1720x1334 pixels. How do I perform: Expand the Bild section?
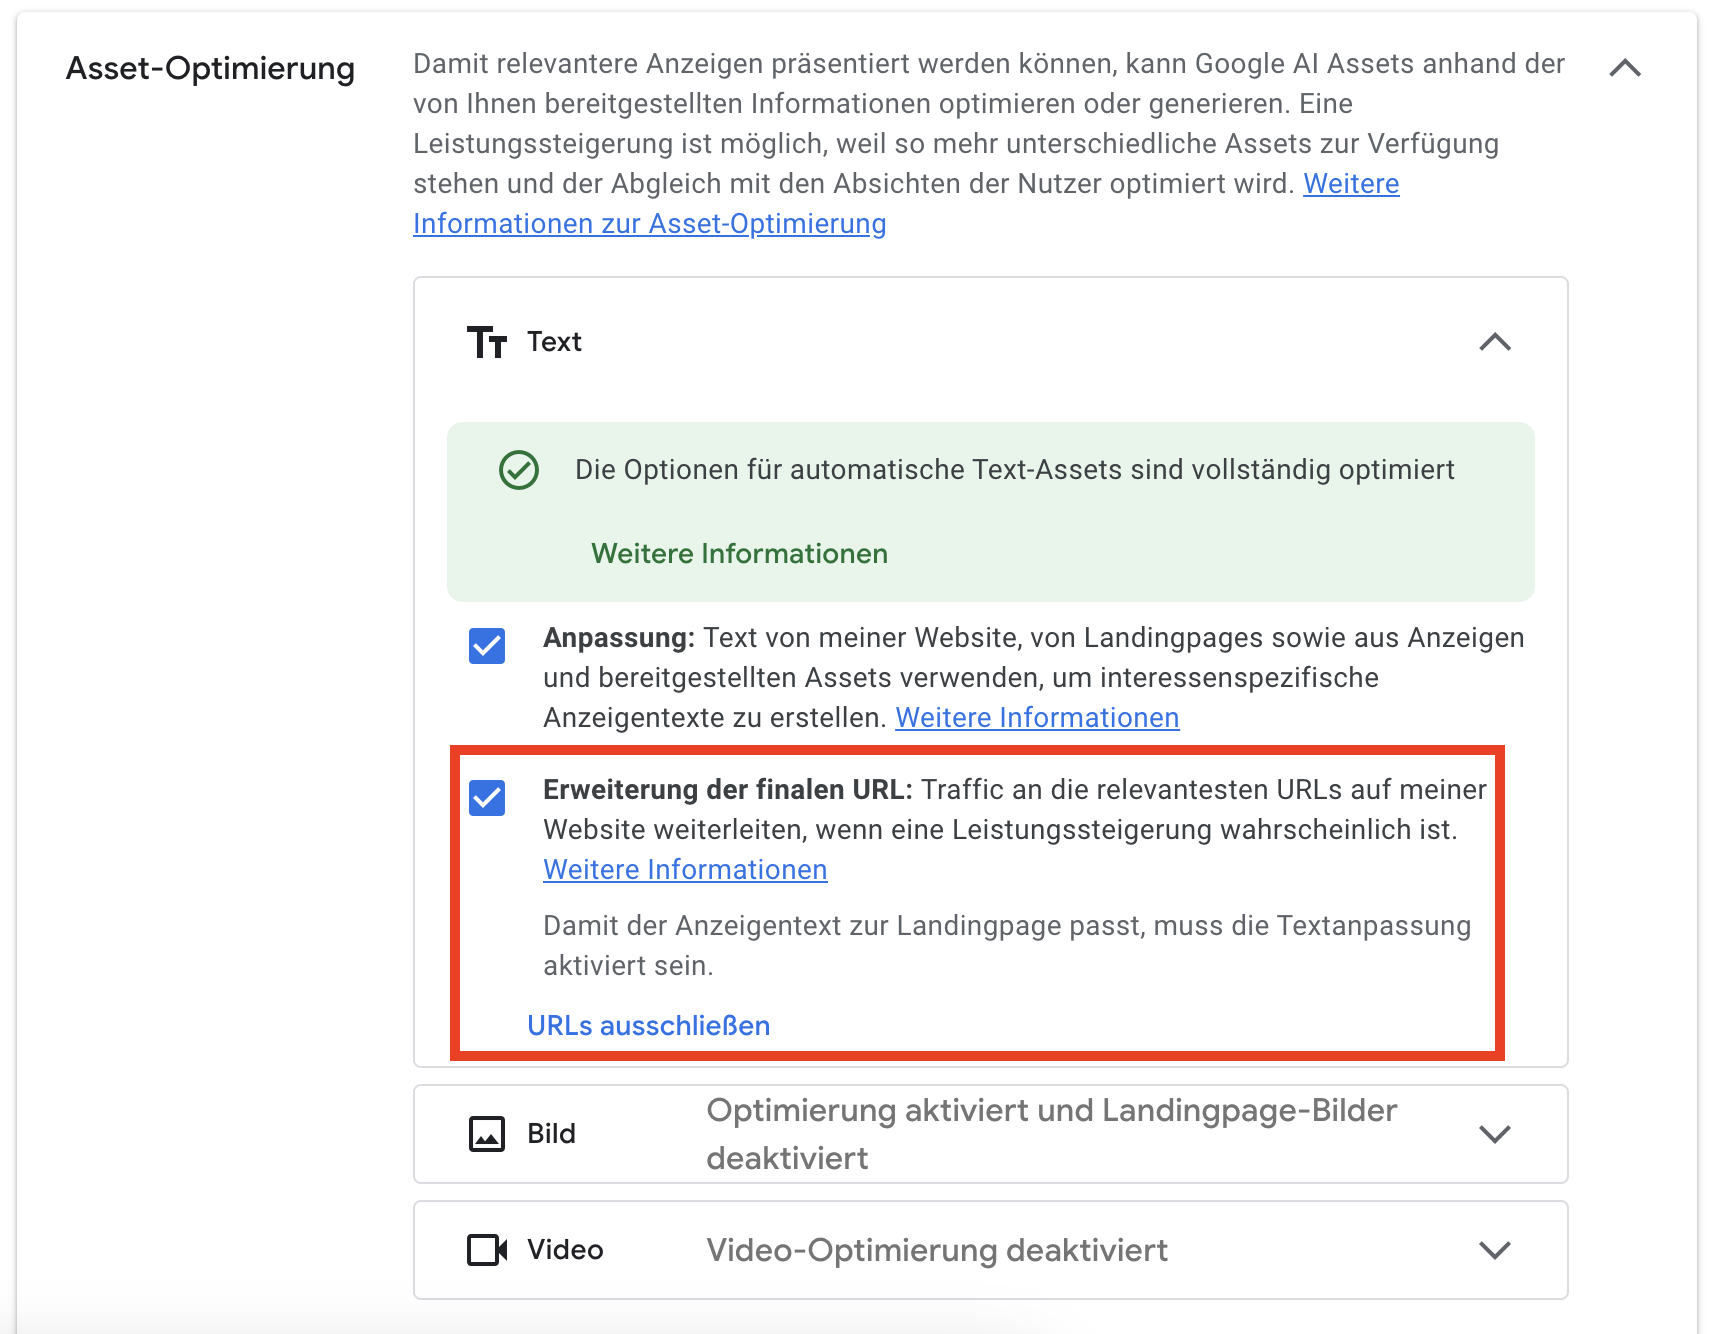[x=1495, y=1133]
